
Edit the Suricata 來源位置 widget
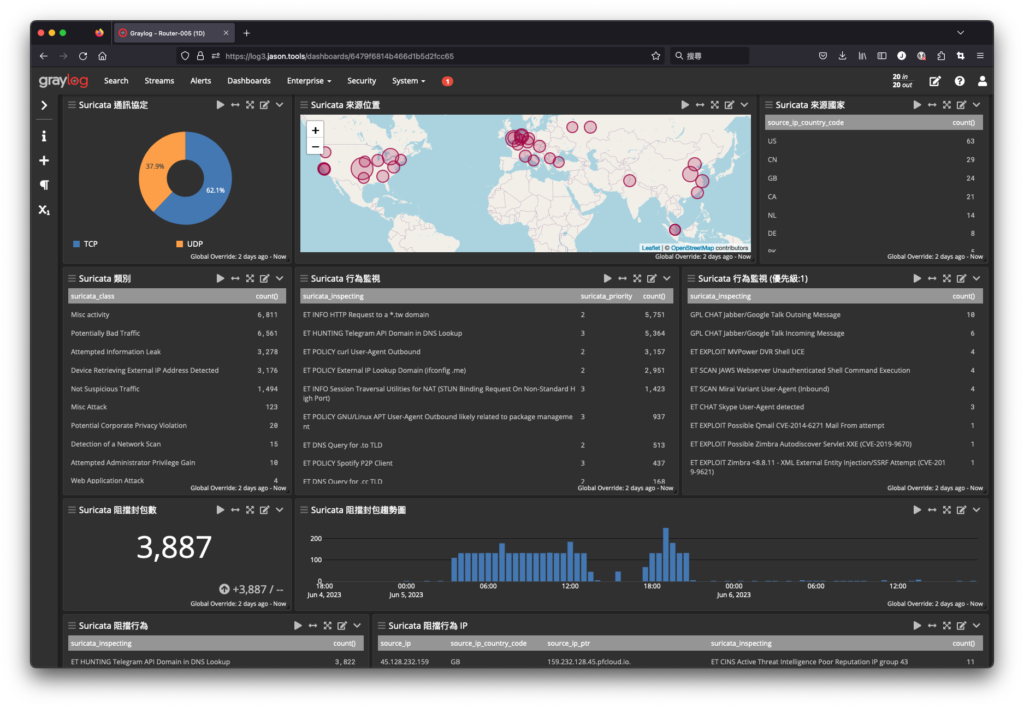pyautogui.click(x=729, y=105)
